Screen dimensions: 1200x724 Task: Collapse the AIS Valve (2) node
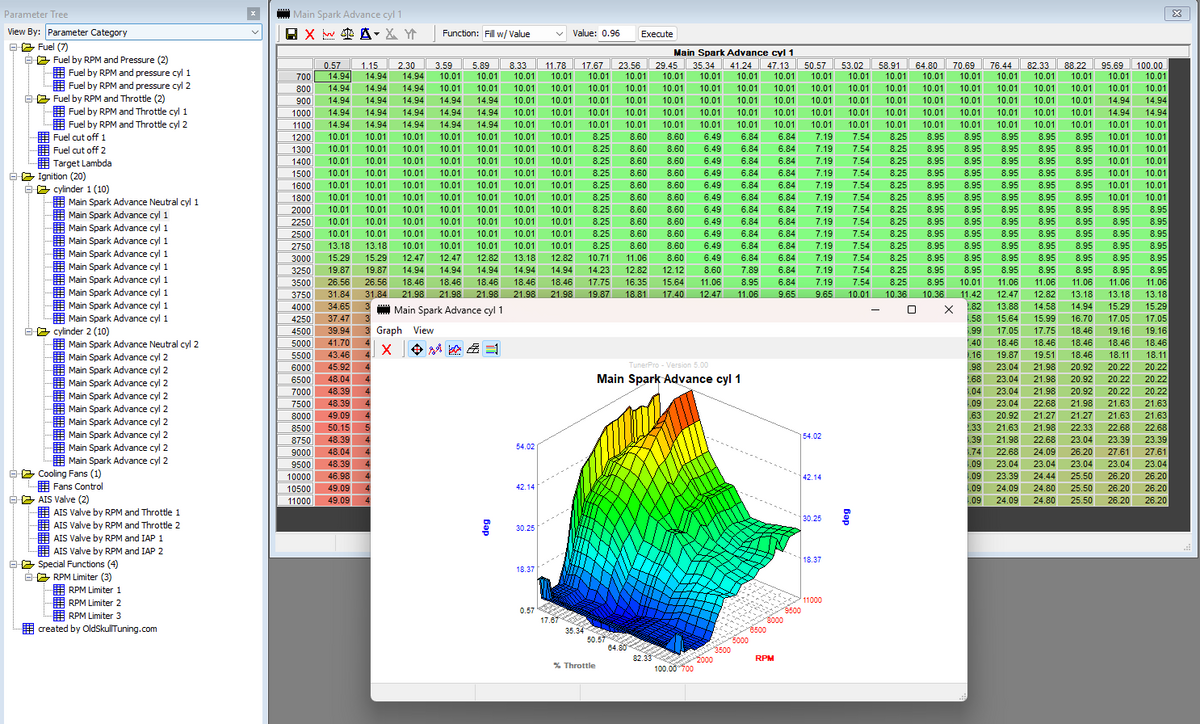pyautogui.click(x=13, y=499)
